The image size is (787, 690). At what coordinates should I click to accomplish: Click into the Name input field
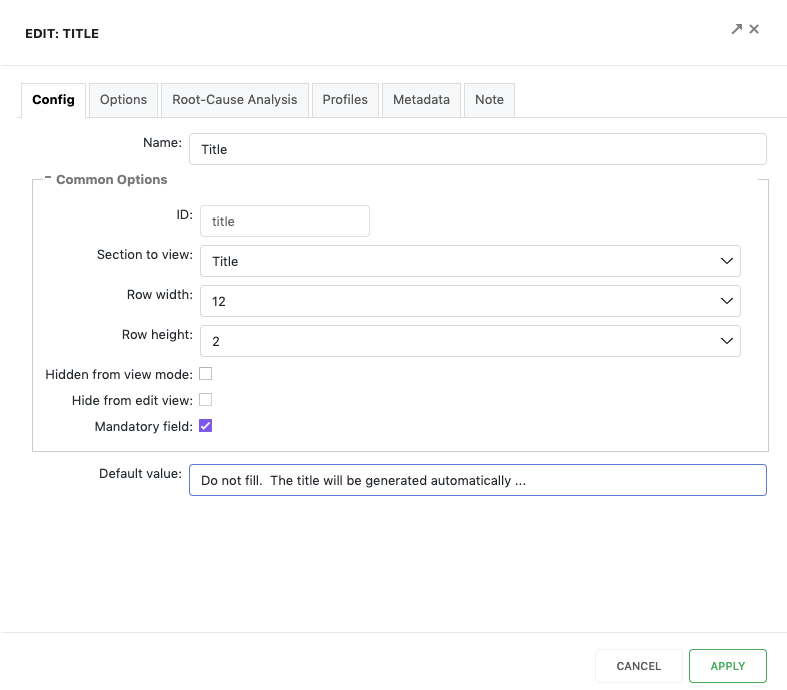(x=478, y=149)
